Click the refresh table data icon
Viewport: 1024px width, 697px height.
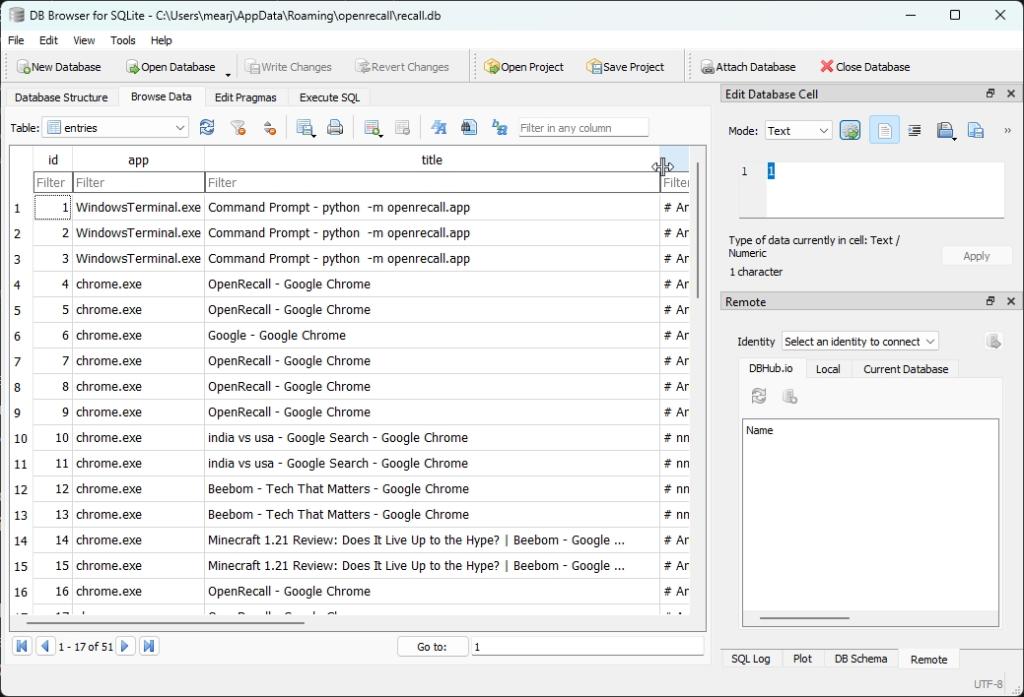207,127
